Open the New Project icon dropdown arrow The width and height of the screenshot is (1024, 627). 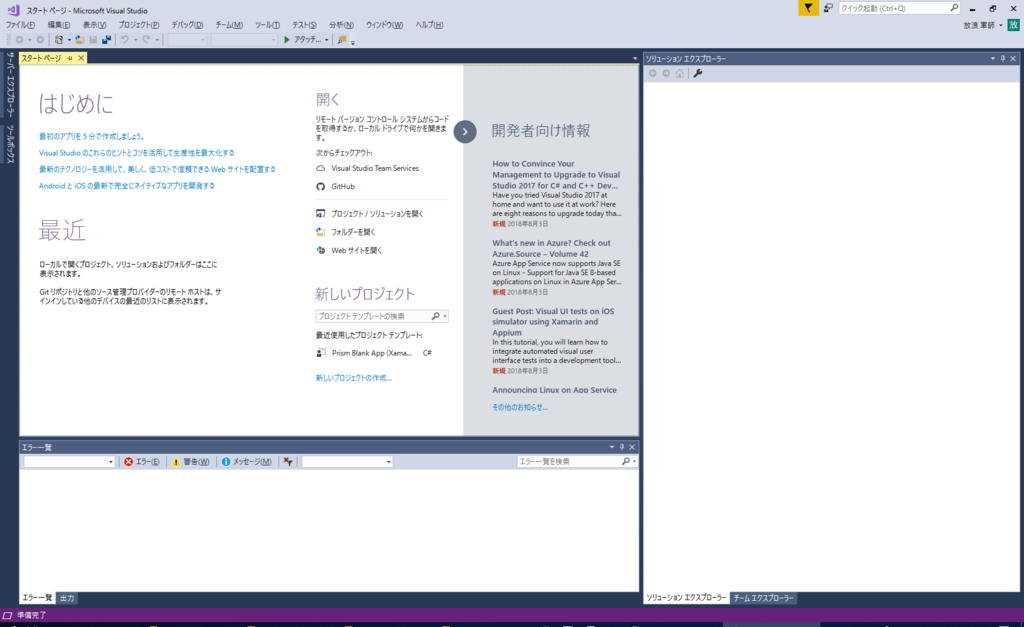coord(69,40)
